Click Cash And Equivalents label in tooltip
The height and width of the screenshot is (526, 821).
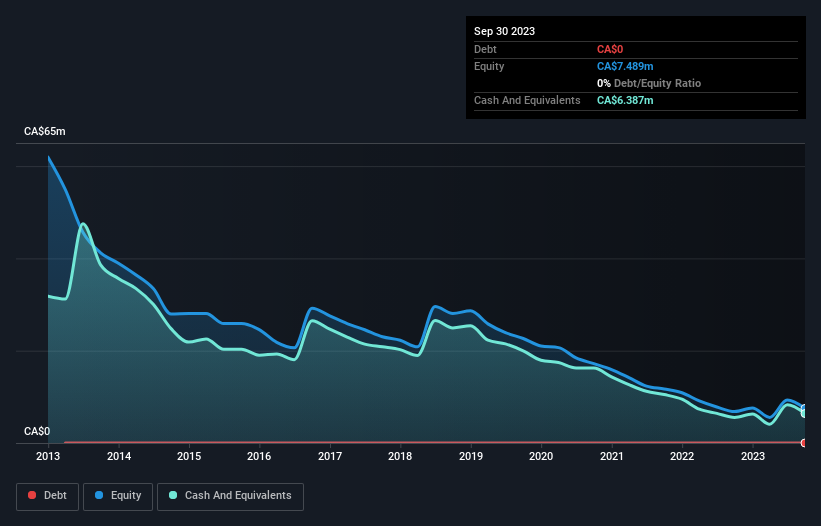coord(527,100)
